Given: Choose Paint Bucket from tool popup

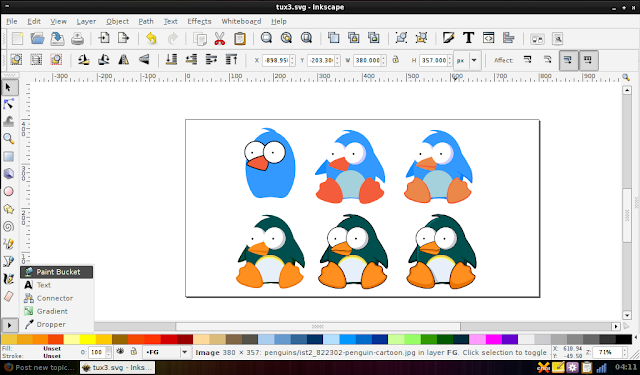Looking at the screenshot, I should (57, 272).
